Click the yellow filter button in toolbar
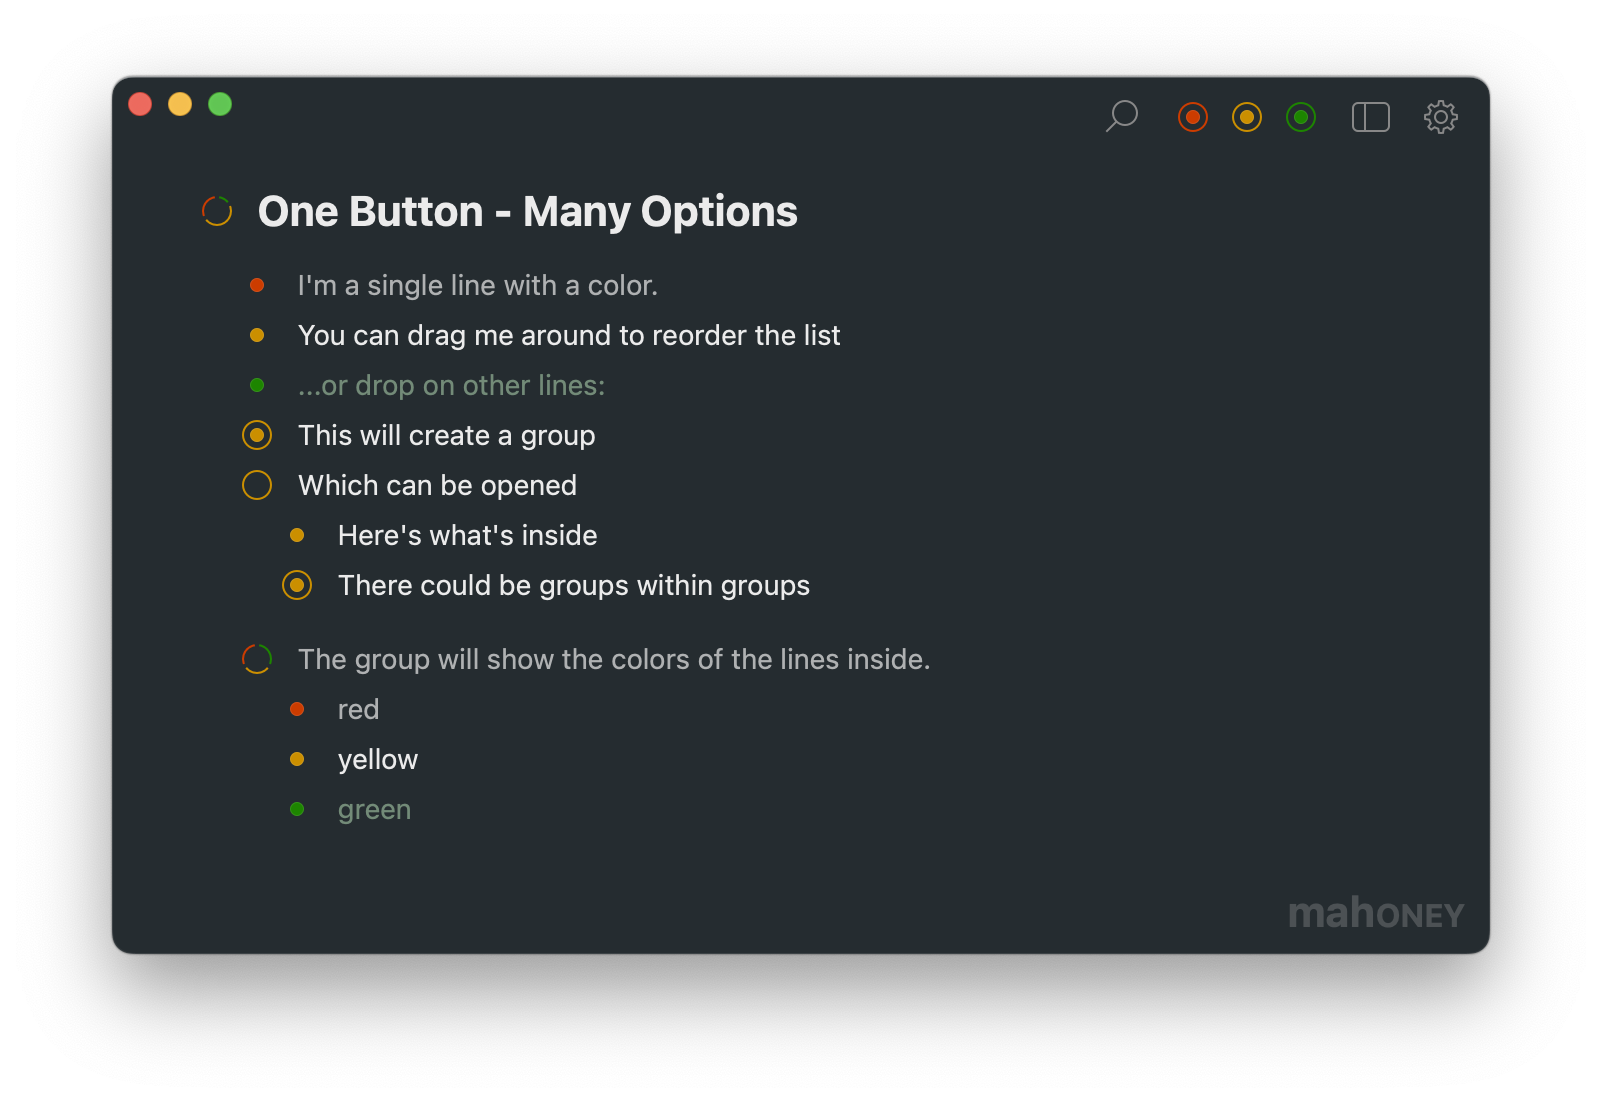Screen dimensions: 1602x1102 click(x=1247, y=117)
